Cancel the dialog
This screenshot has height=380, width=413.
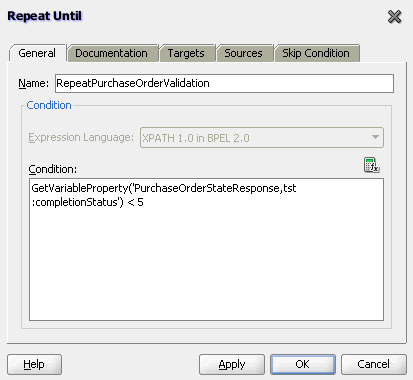(374, 364)
